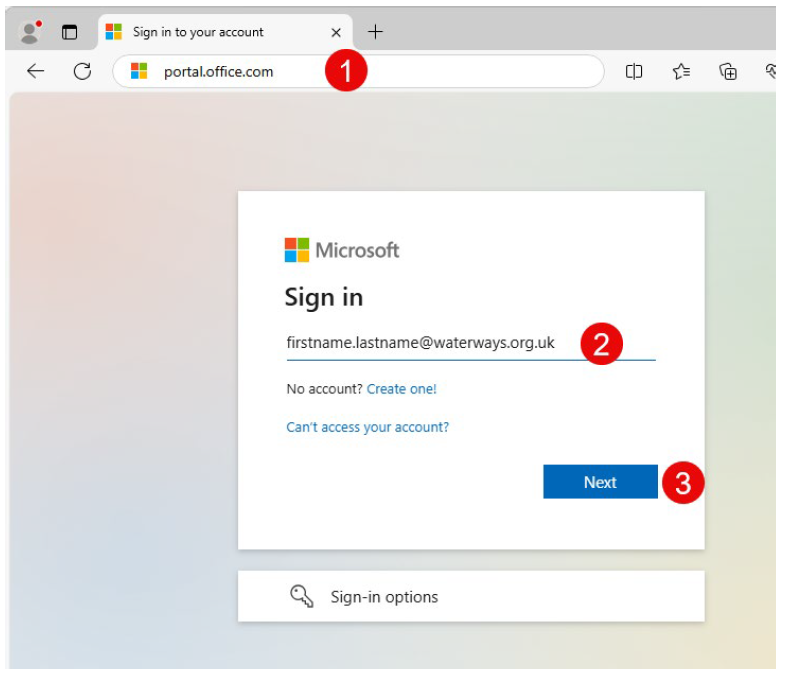Click the site icon in address bar
This screenshot has width=786, height=679.
139,71
